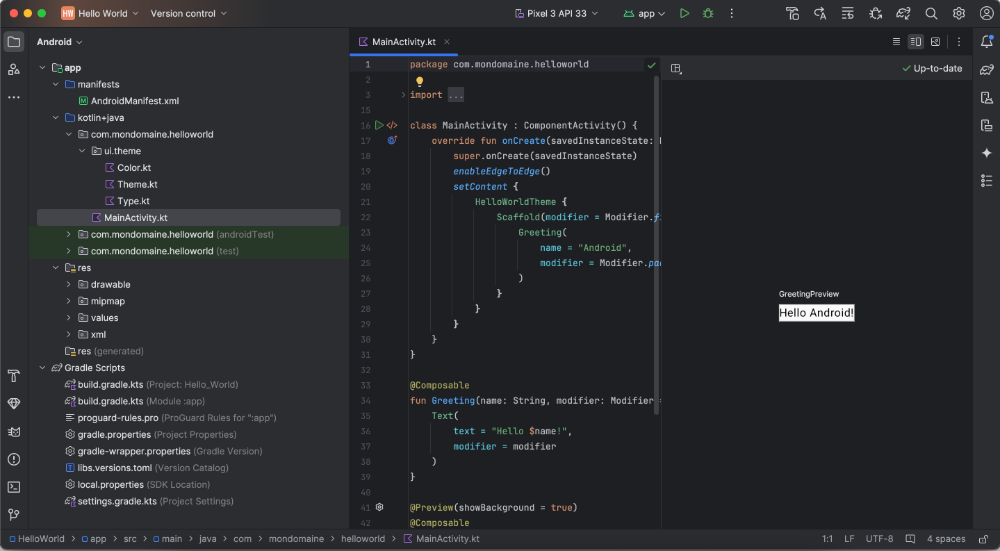The width and height of the screenshot is (1000, 551).
Task: Expand the folded import block
Action: pyautogui.click(x=403, y=95)
